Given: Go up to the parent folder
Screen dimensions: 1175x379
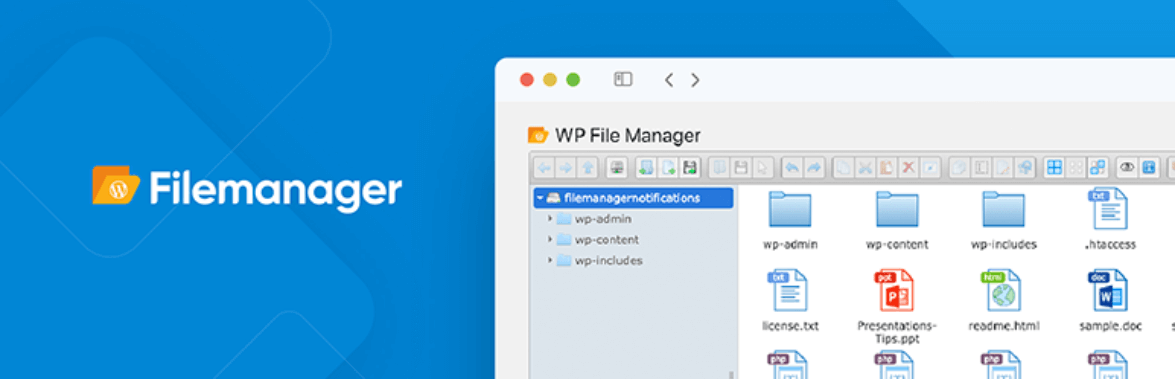Looking at the screenshot, I should pos(587,168).
